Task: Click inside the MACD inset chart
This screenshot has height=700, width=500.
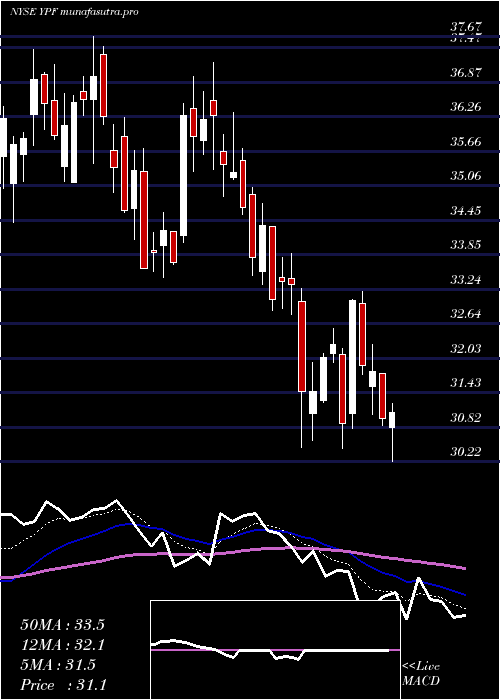Action: pos(275,650)
